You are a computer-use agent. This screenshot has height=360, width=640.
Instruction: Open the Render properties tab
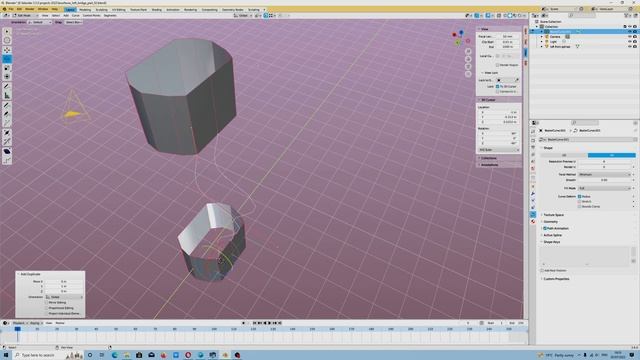(x=533, y=140)
